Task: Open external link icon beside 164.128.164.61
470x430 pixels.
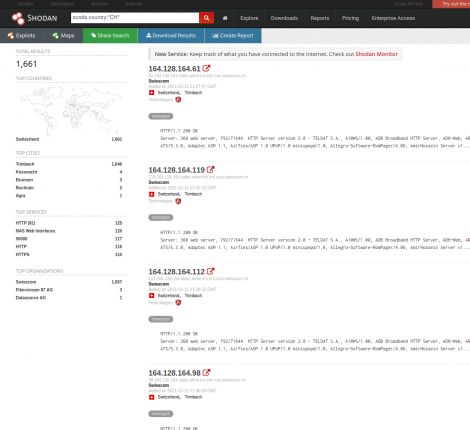Action: pos(206,68)
